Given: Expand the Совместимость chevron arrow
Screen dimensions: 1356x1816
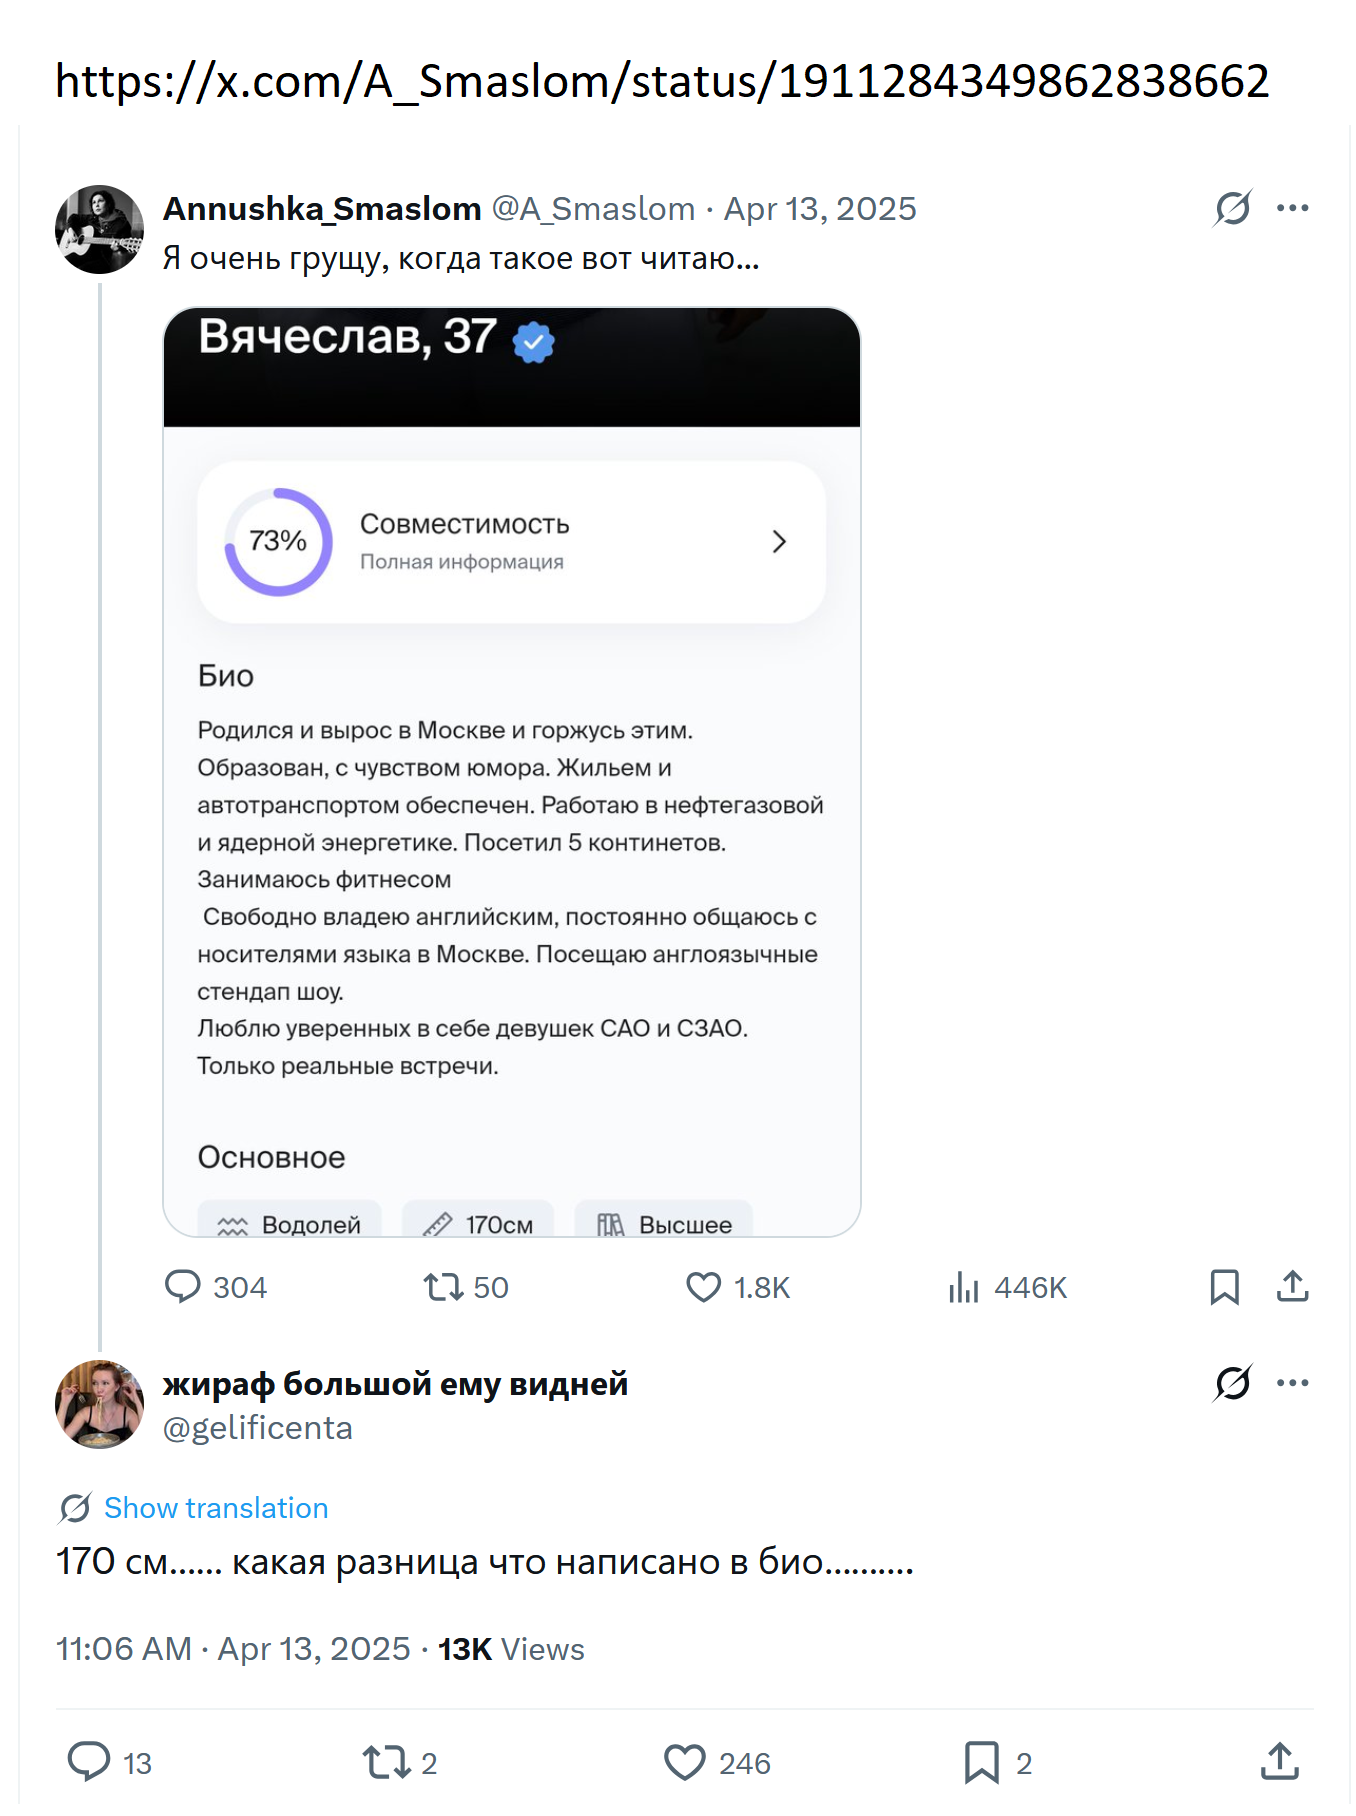Looking at the screenshot, I should click(x=779, y=542).
